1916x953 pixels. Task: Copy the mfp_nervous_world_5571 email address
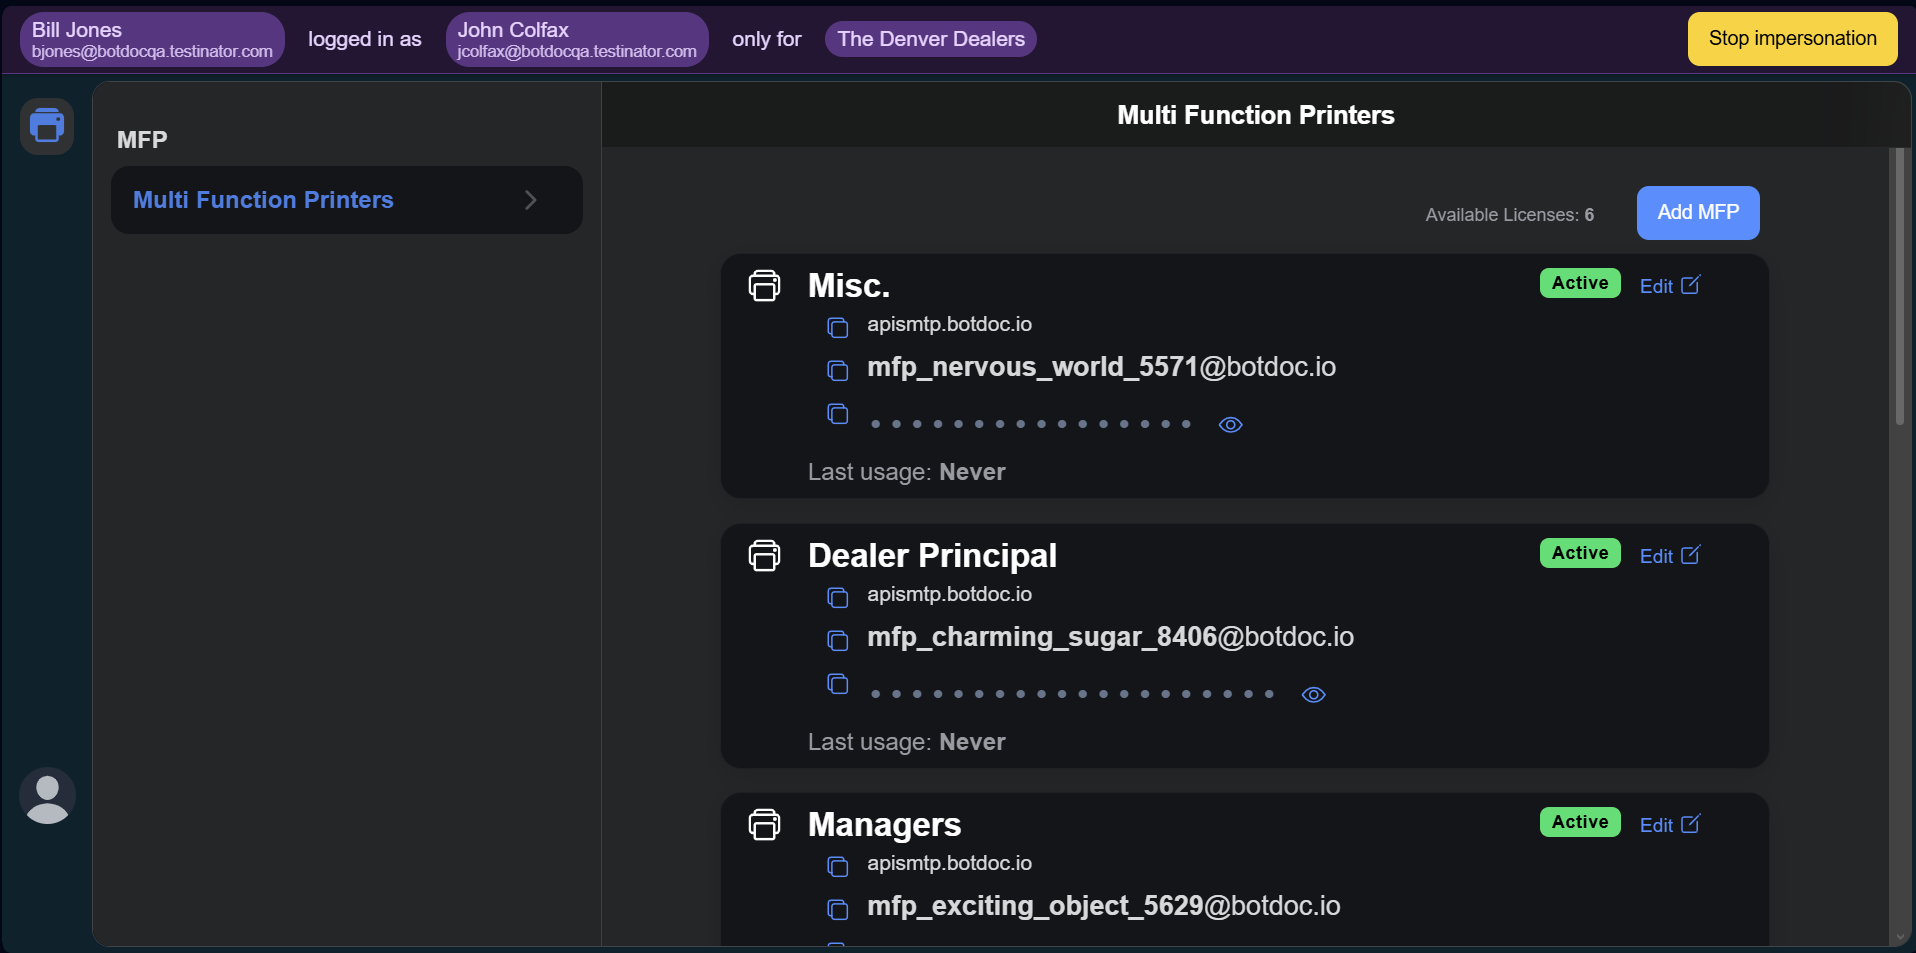coord(837,370)
